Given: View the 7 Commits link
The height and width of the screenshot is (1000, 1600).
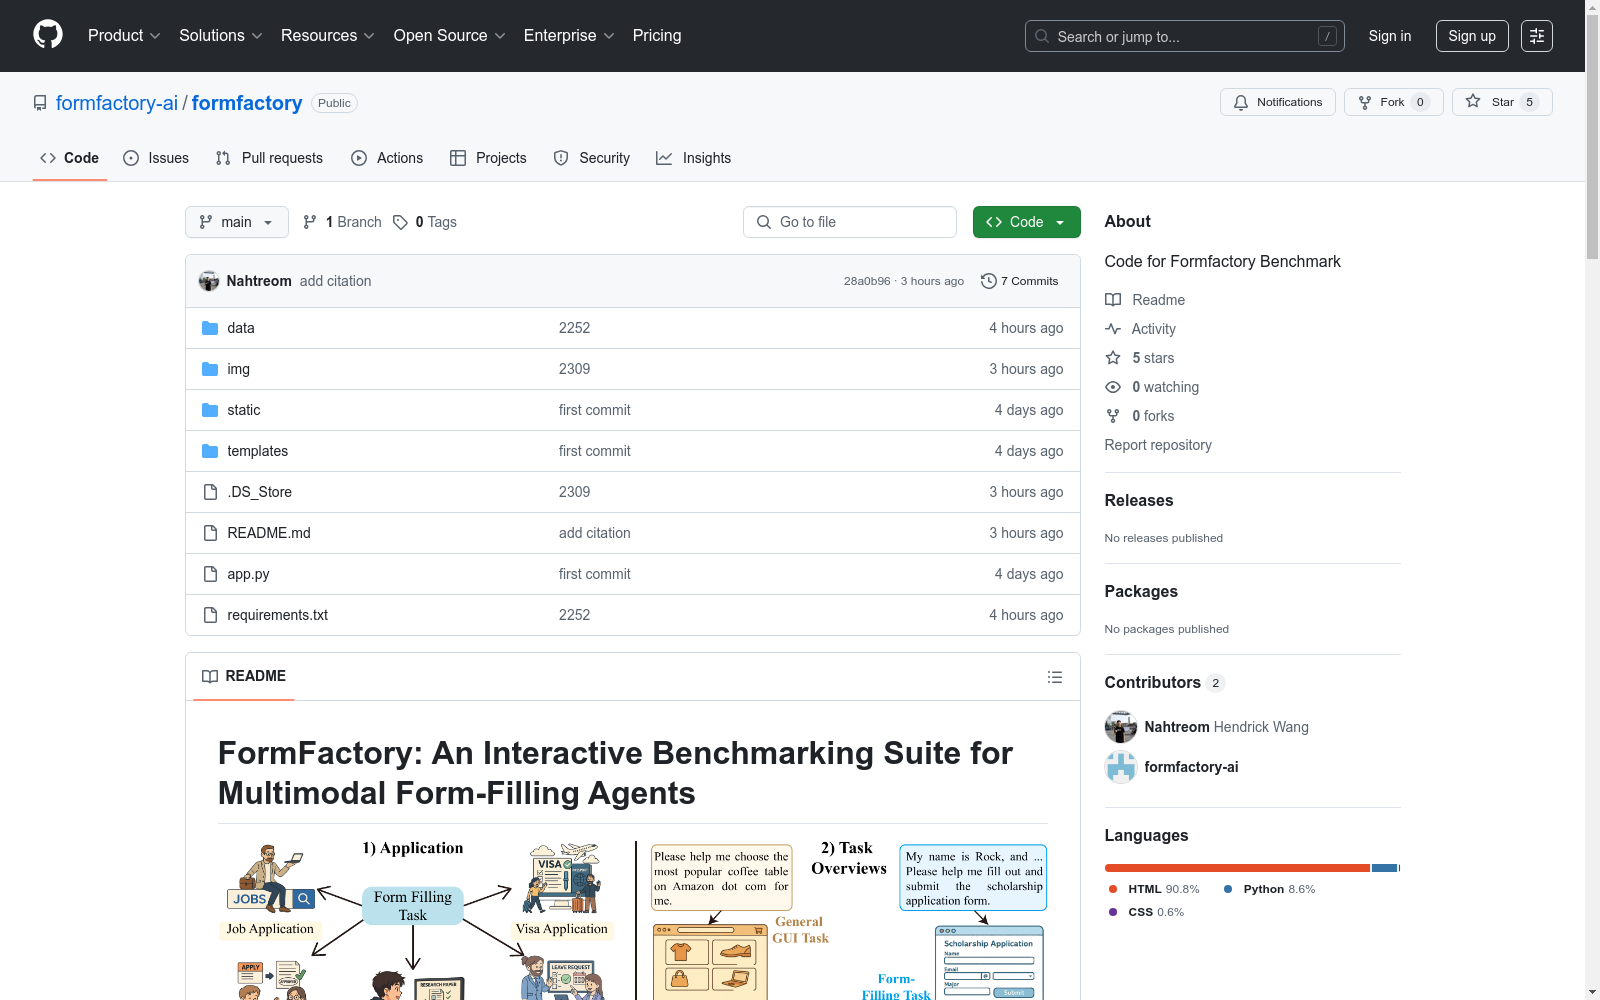Looking at the screenshot, I should click(1020, 281).
